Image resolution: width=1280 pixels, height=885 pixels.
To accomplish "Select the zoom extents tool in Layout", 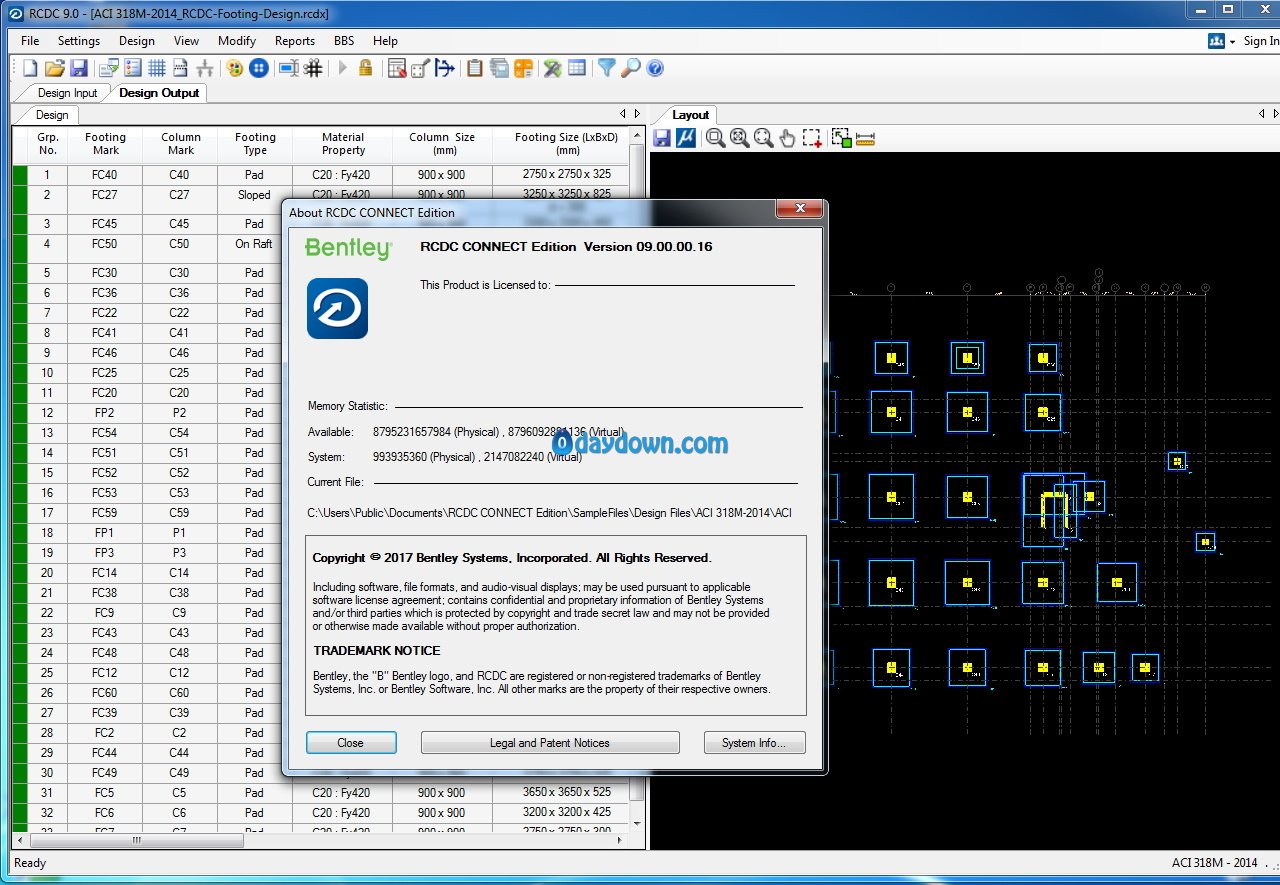I will [x=739, y=138].
